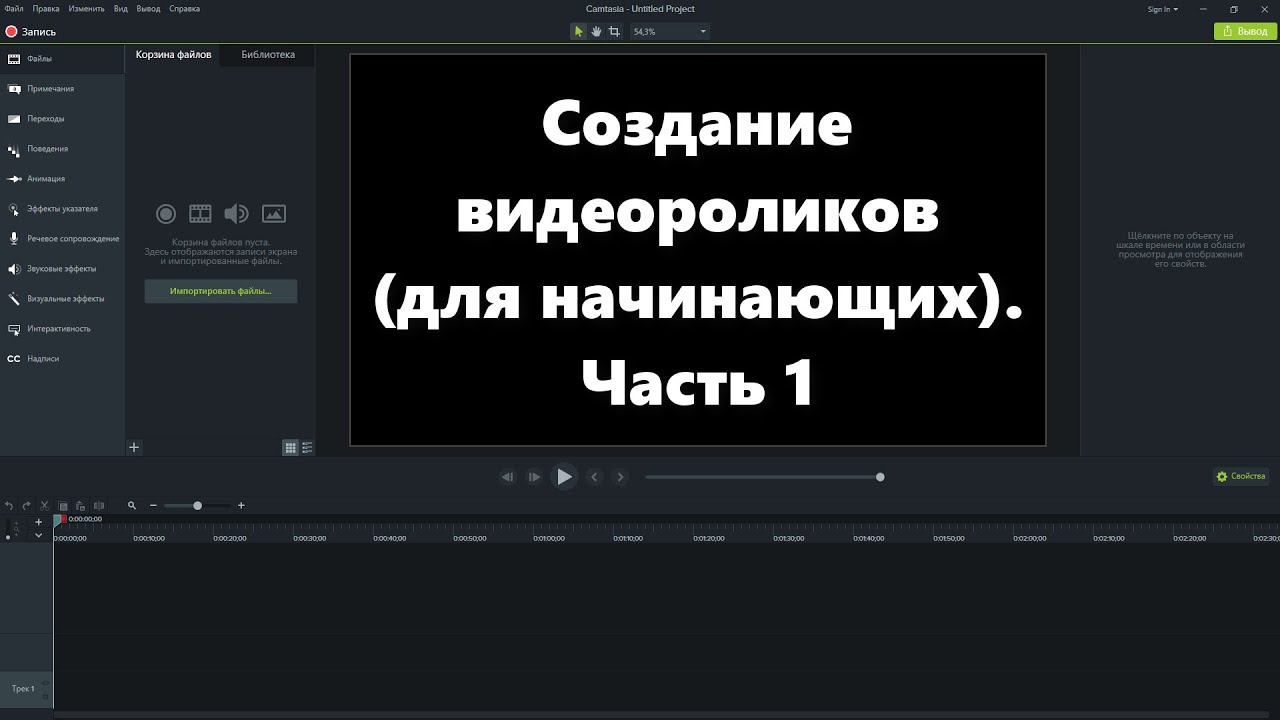Open the Речевое сопровождение voice narration panel
Image resolution: width=1280 pixels, height=720 pixels.
point(62,239)
